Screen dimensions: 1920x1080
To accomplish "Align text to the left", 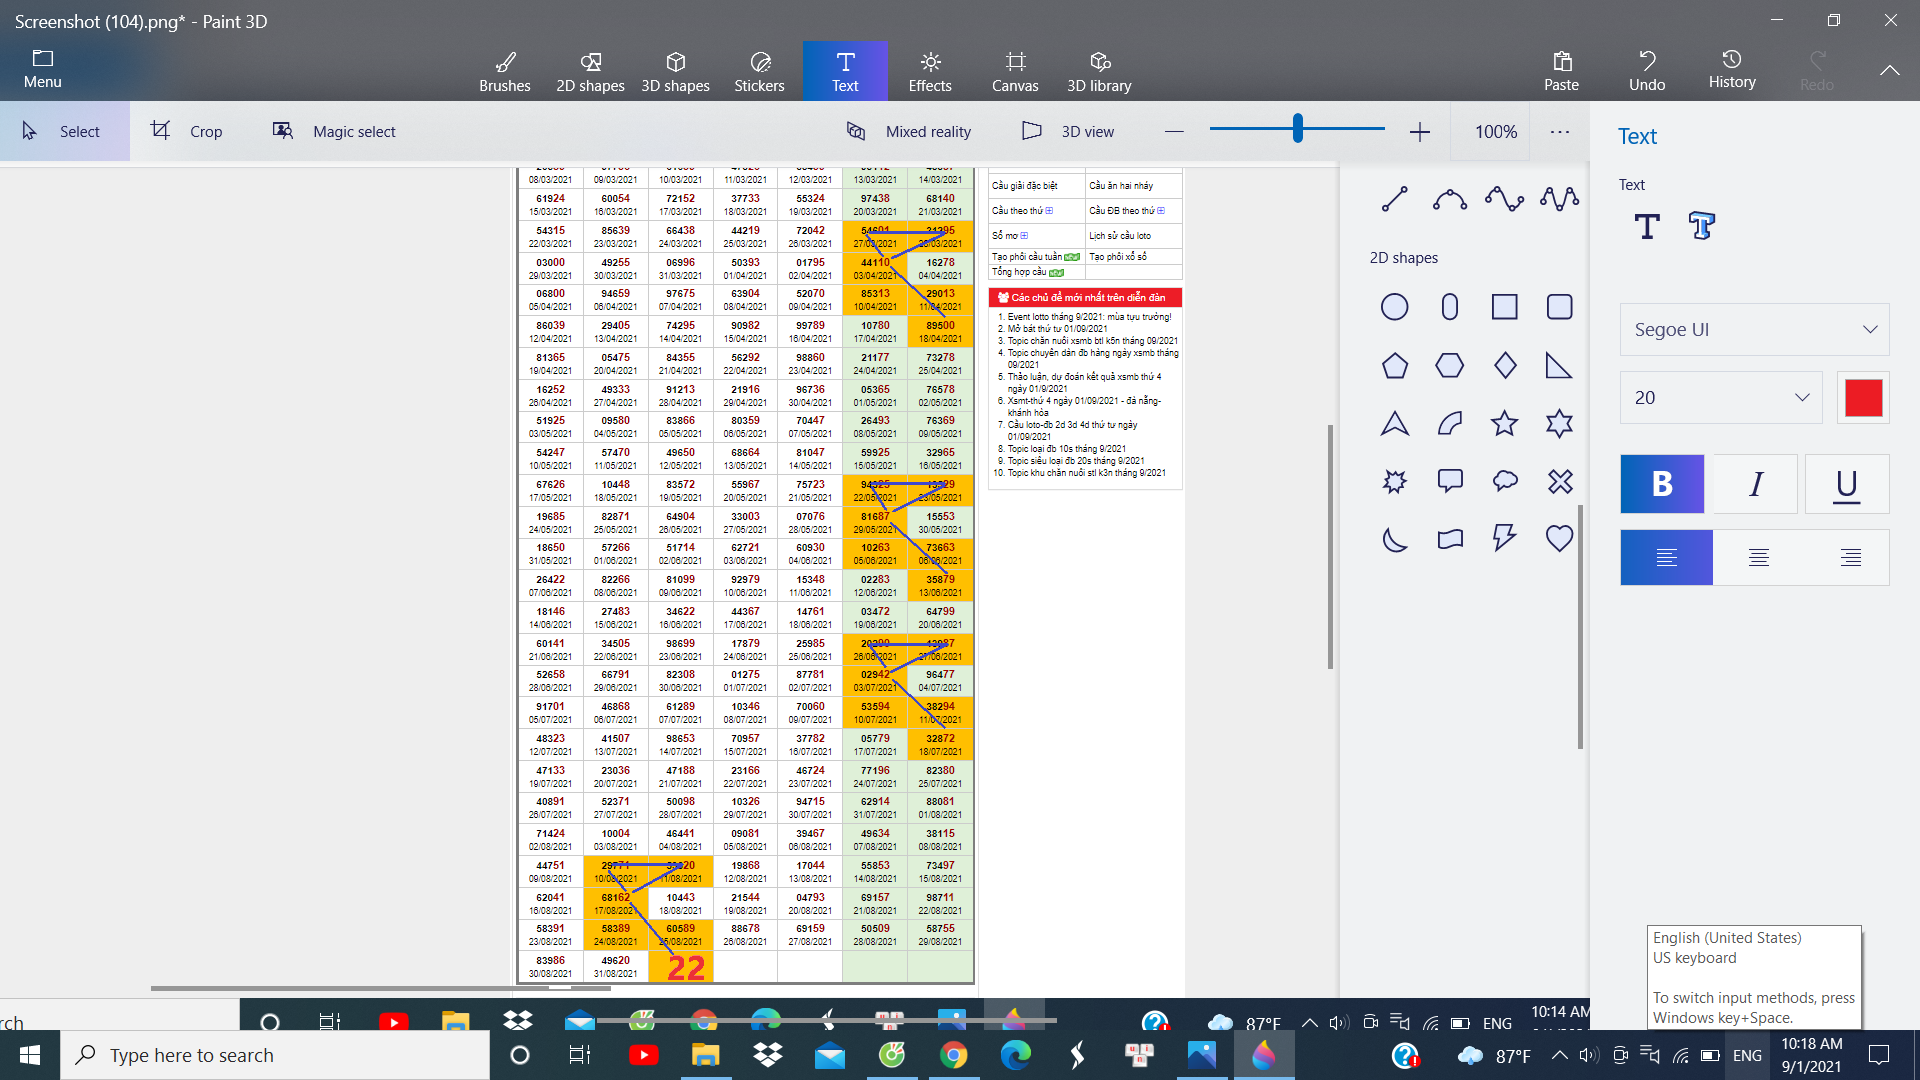I will [1666, 557].
